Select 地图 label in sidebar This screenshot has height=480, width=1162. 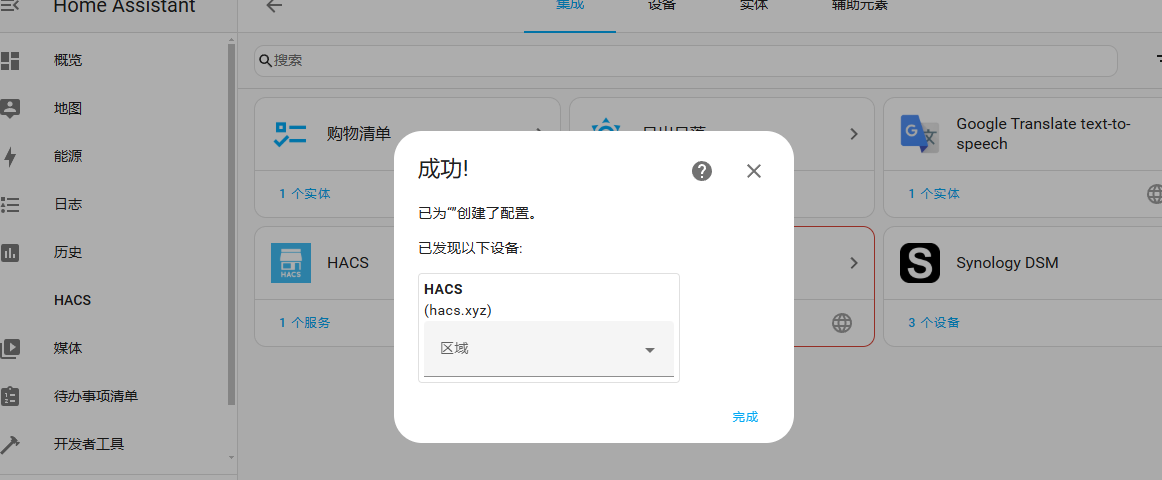[68, 109]
